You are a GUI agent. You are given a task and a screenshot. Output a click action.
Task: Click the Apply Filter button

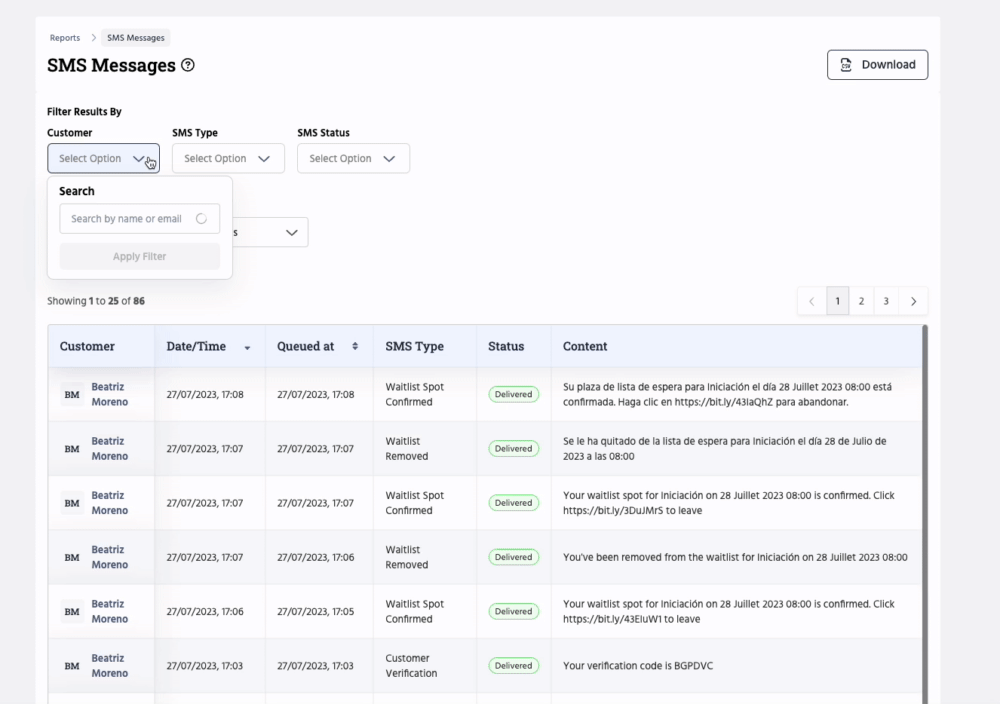tap(140, 257)
